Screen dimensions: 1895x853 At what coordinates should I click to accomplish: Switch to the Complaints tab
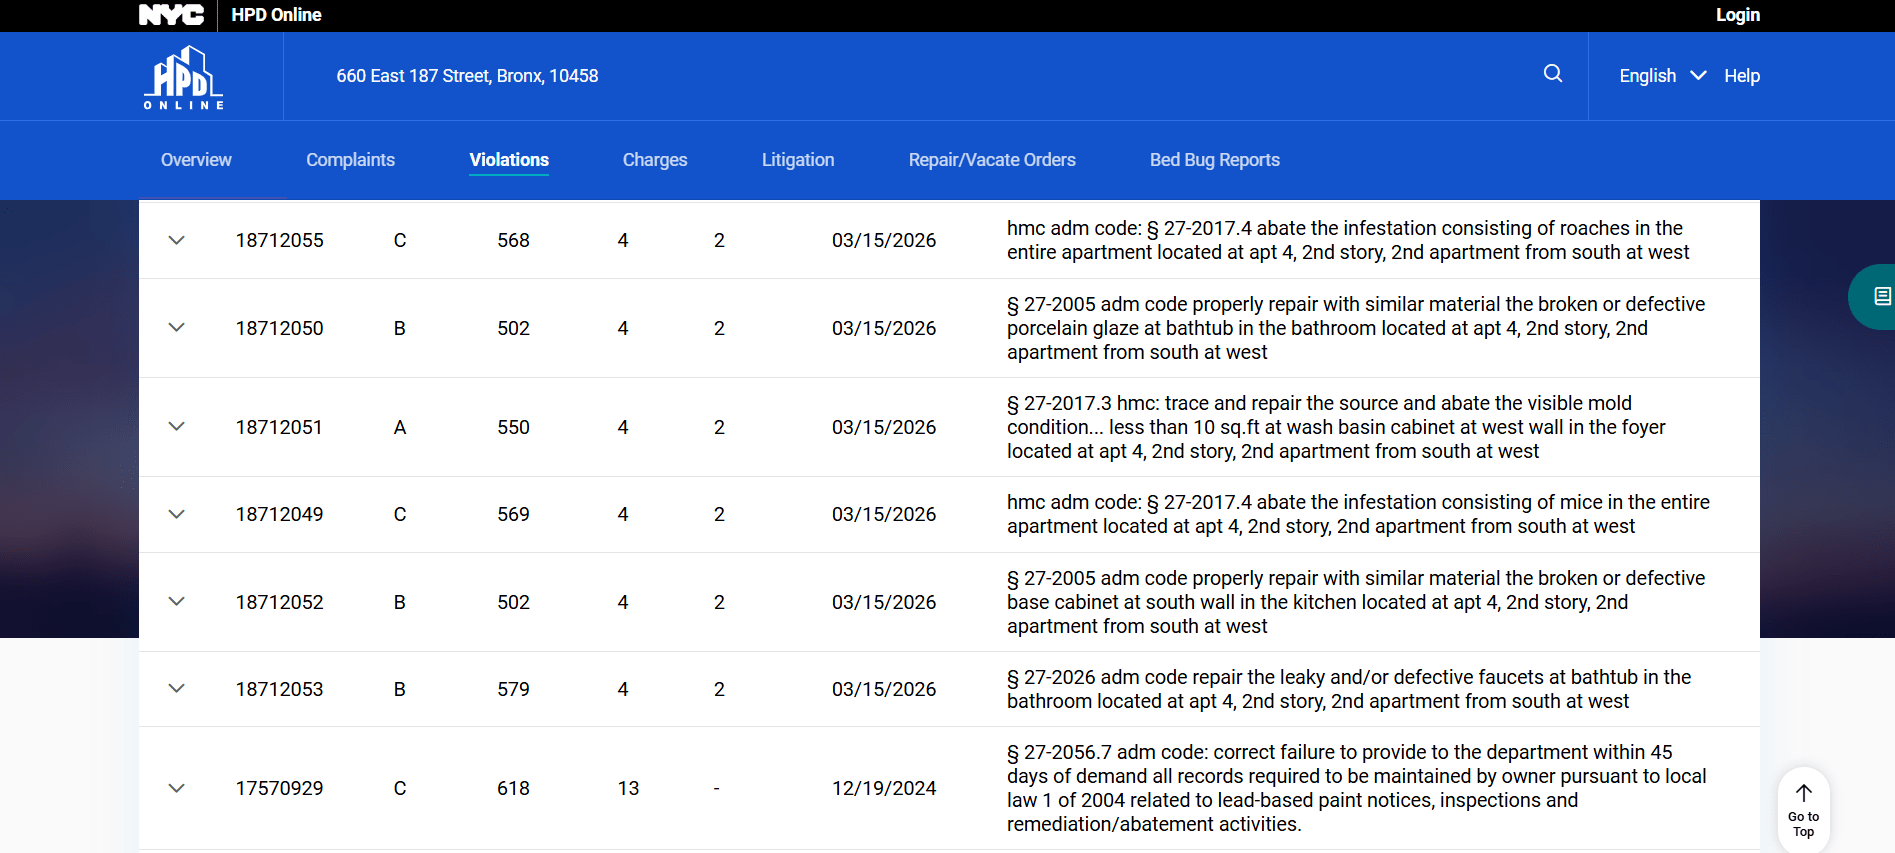(350, 160)
